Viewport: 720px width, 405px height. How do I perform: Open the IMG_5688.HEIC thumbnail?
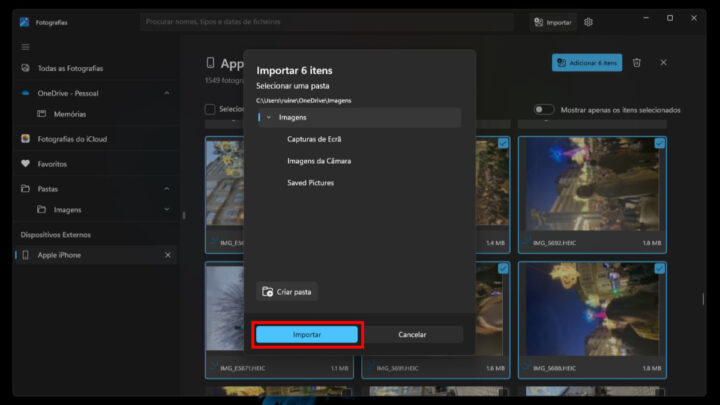click(592, 310)
